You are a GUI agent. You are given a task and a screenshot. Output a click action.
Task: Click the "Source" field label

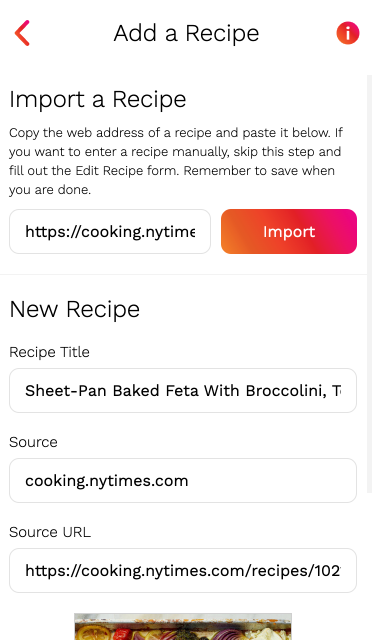pos(33,442)
